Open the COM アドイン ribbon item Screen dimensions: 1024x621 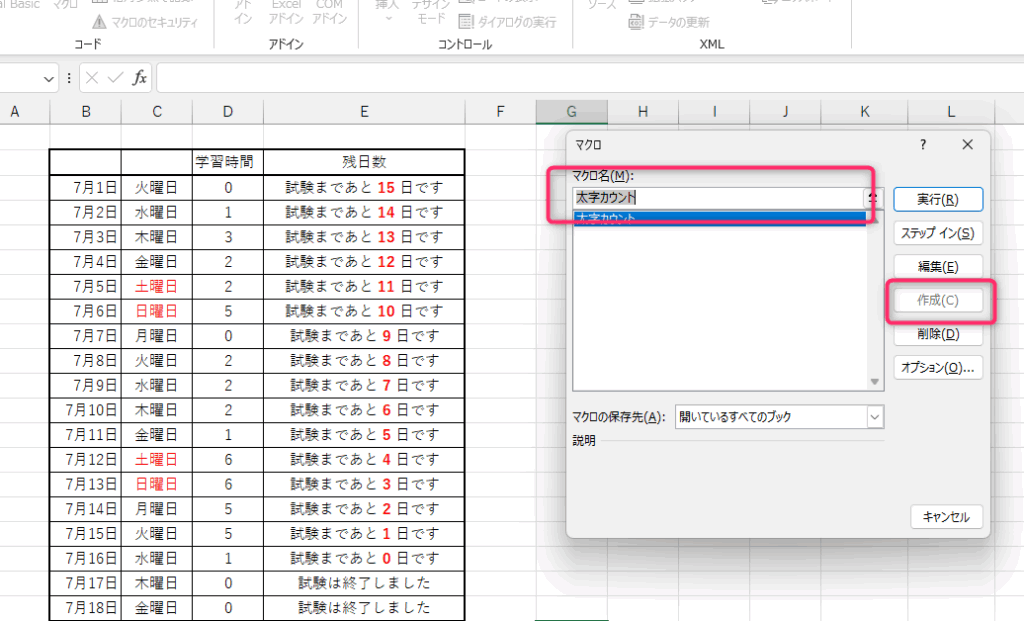(x=329, y=11)
